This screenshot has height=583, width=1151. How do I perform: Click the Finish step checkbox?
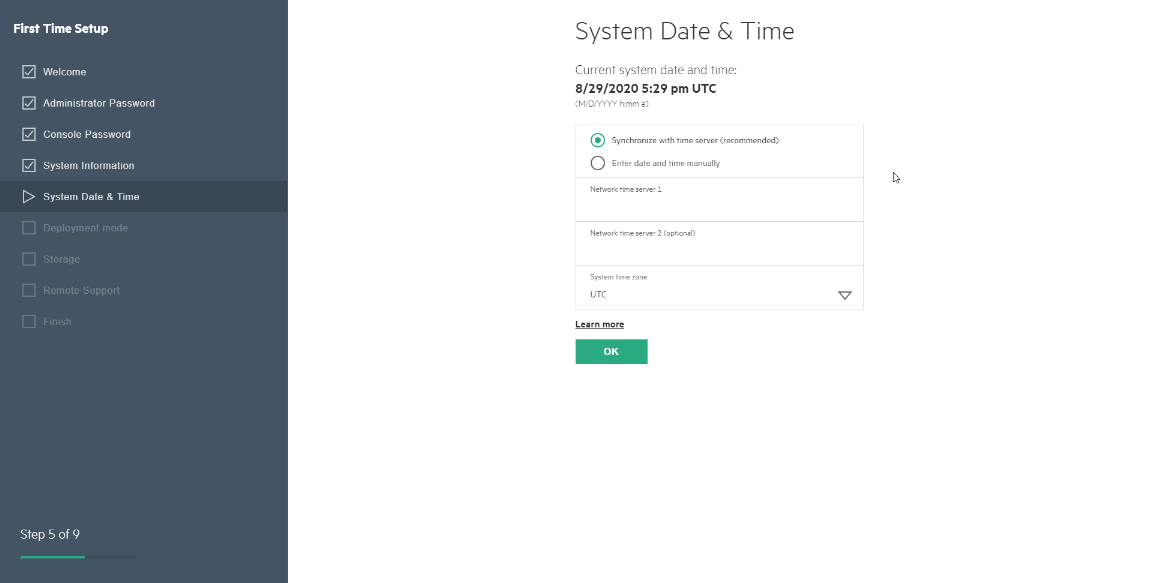click(x=29, y=322)
